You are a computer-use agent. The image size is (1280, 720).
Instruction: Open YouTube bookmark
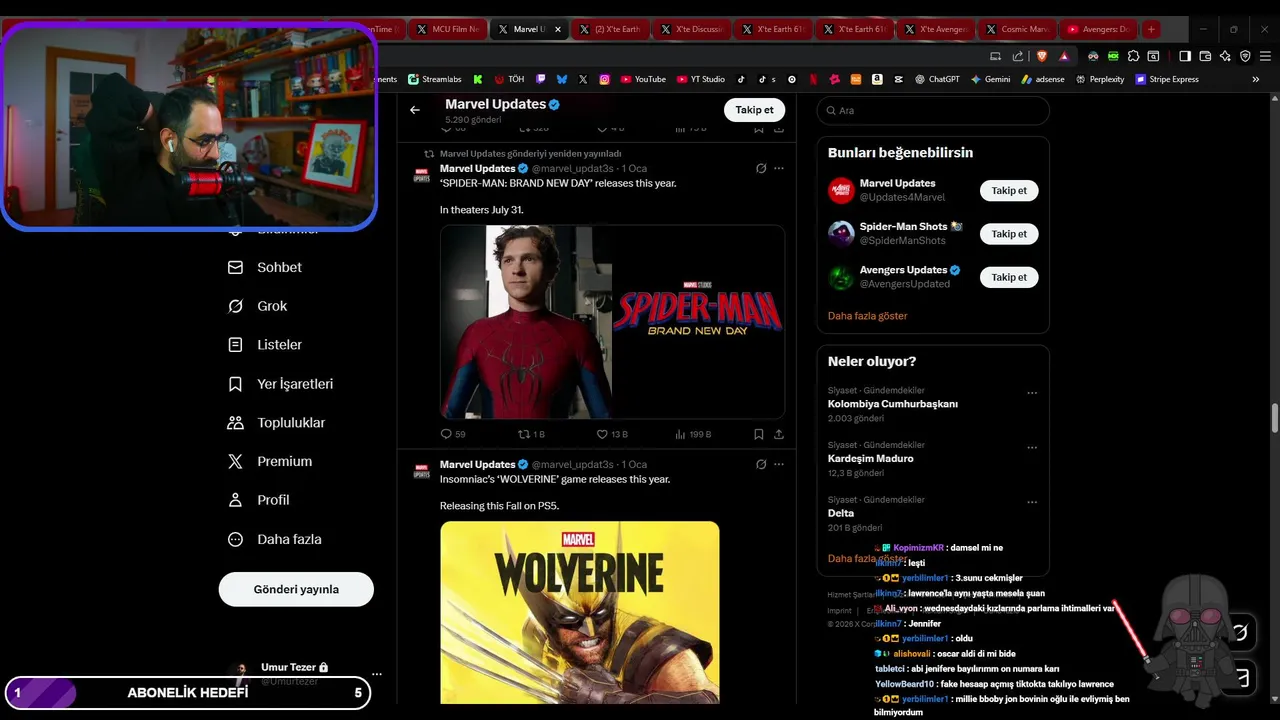click(643, 79)
